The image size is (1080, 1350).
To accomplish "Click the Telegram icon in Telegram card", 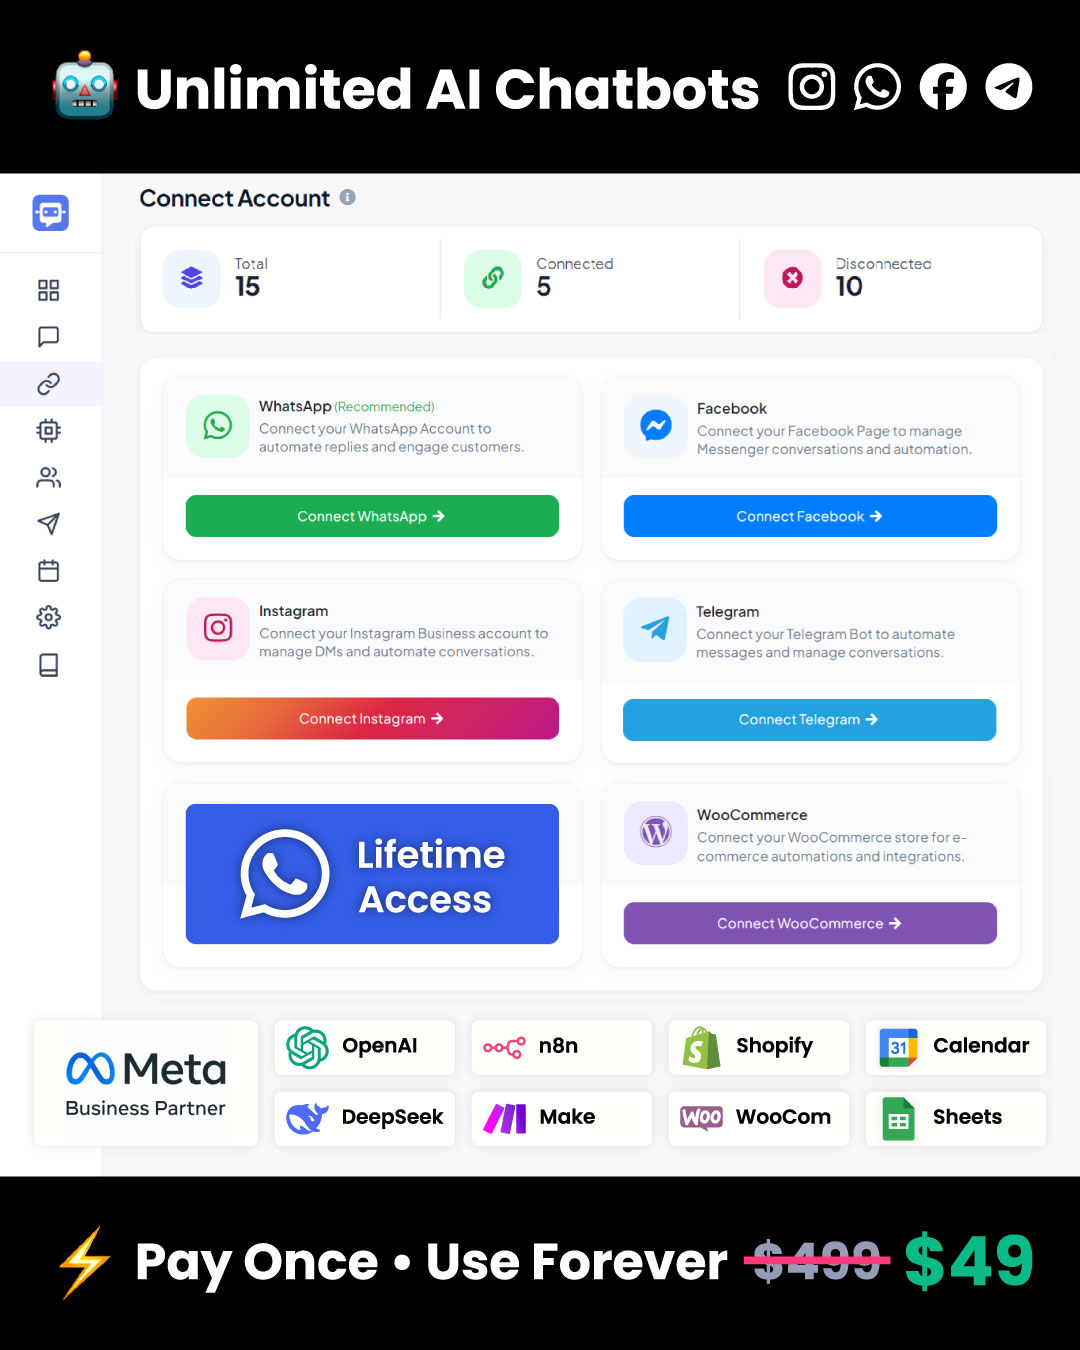I will pyautogui.click(x=655, y=629).
